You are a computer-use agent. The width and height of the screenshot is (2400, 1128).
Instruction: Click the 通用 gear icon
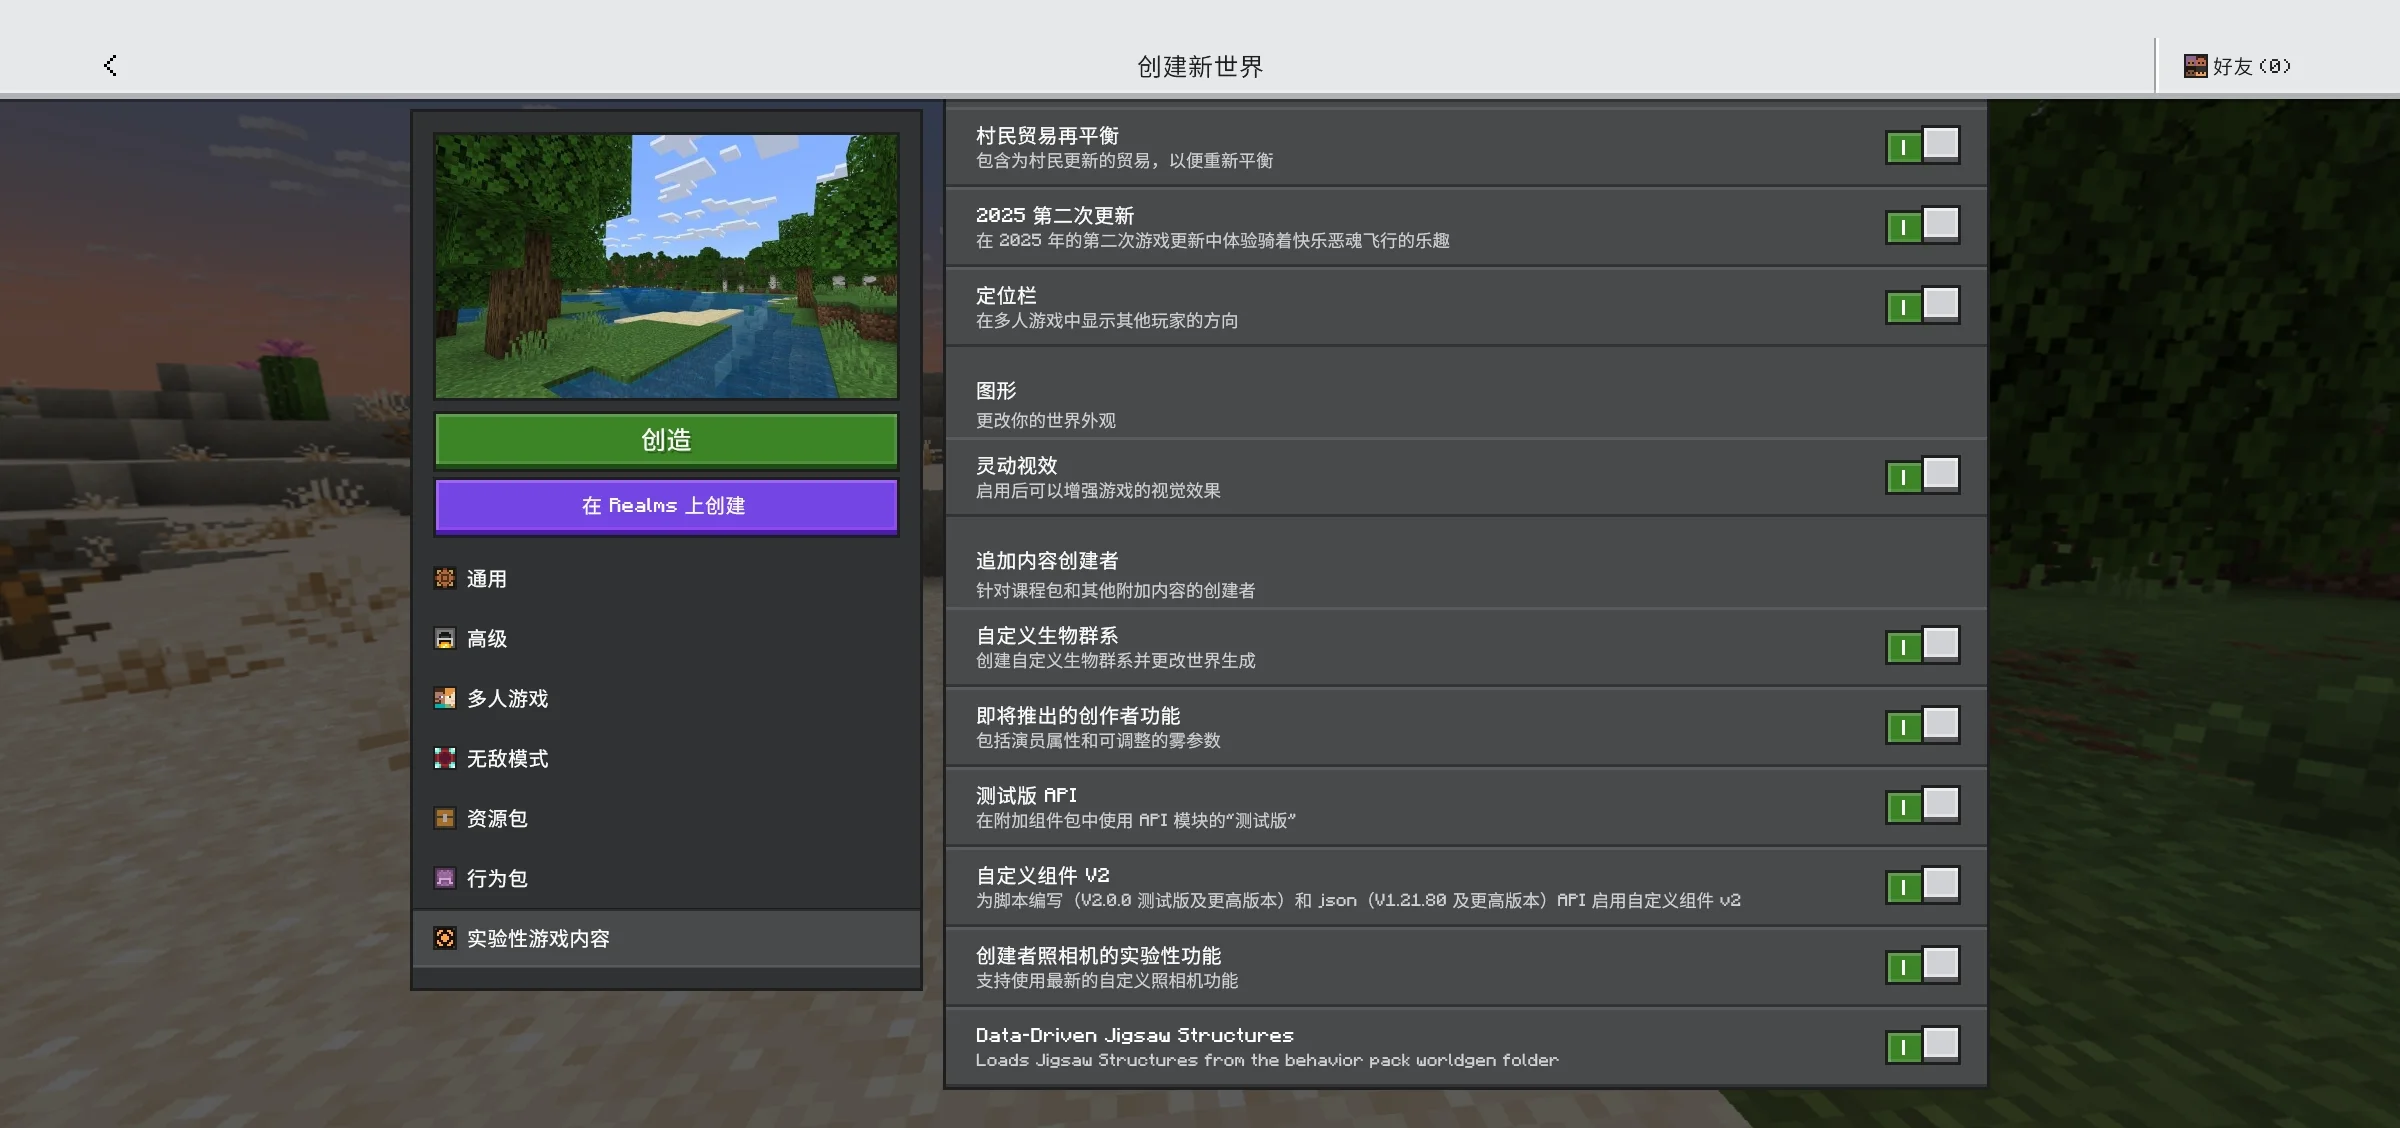click(x=445, y=578)
